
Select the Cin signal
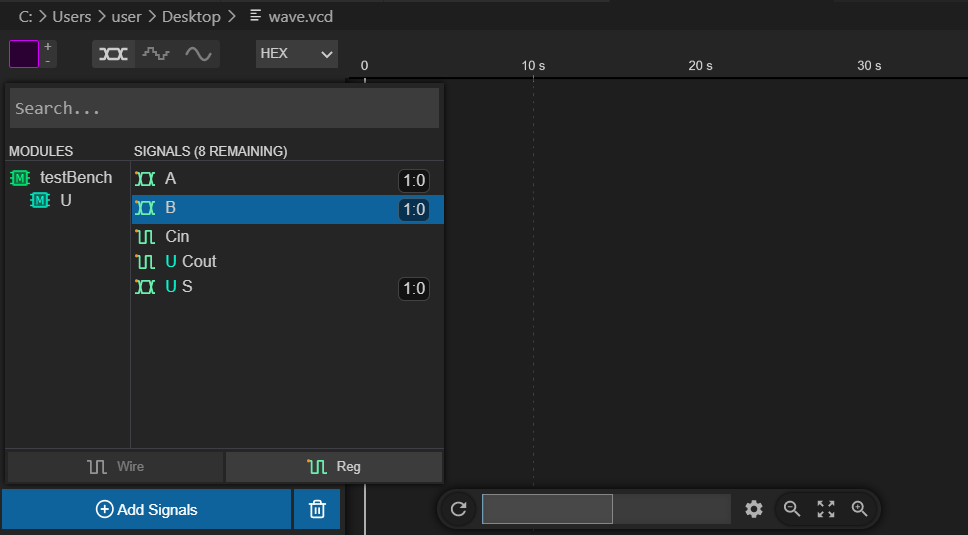click(x=288, y=236)
